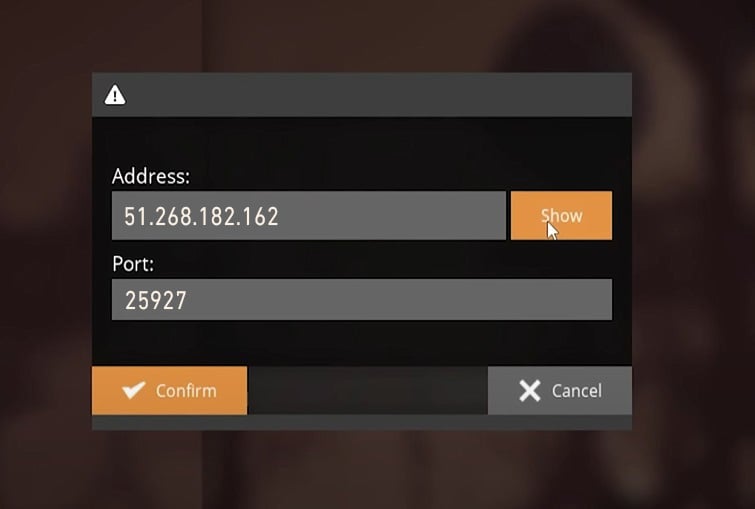
Task: Click the dialog's gray title bar
Action: [362, 95]
